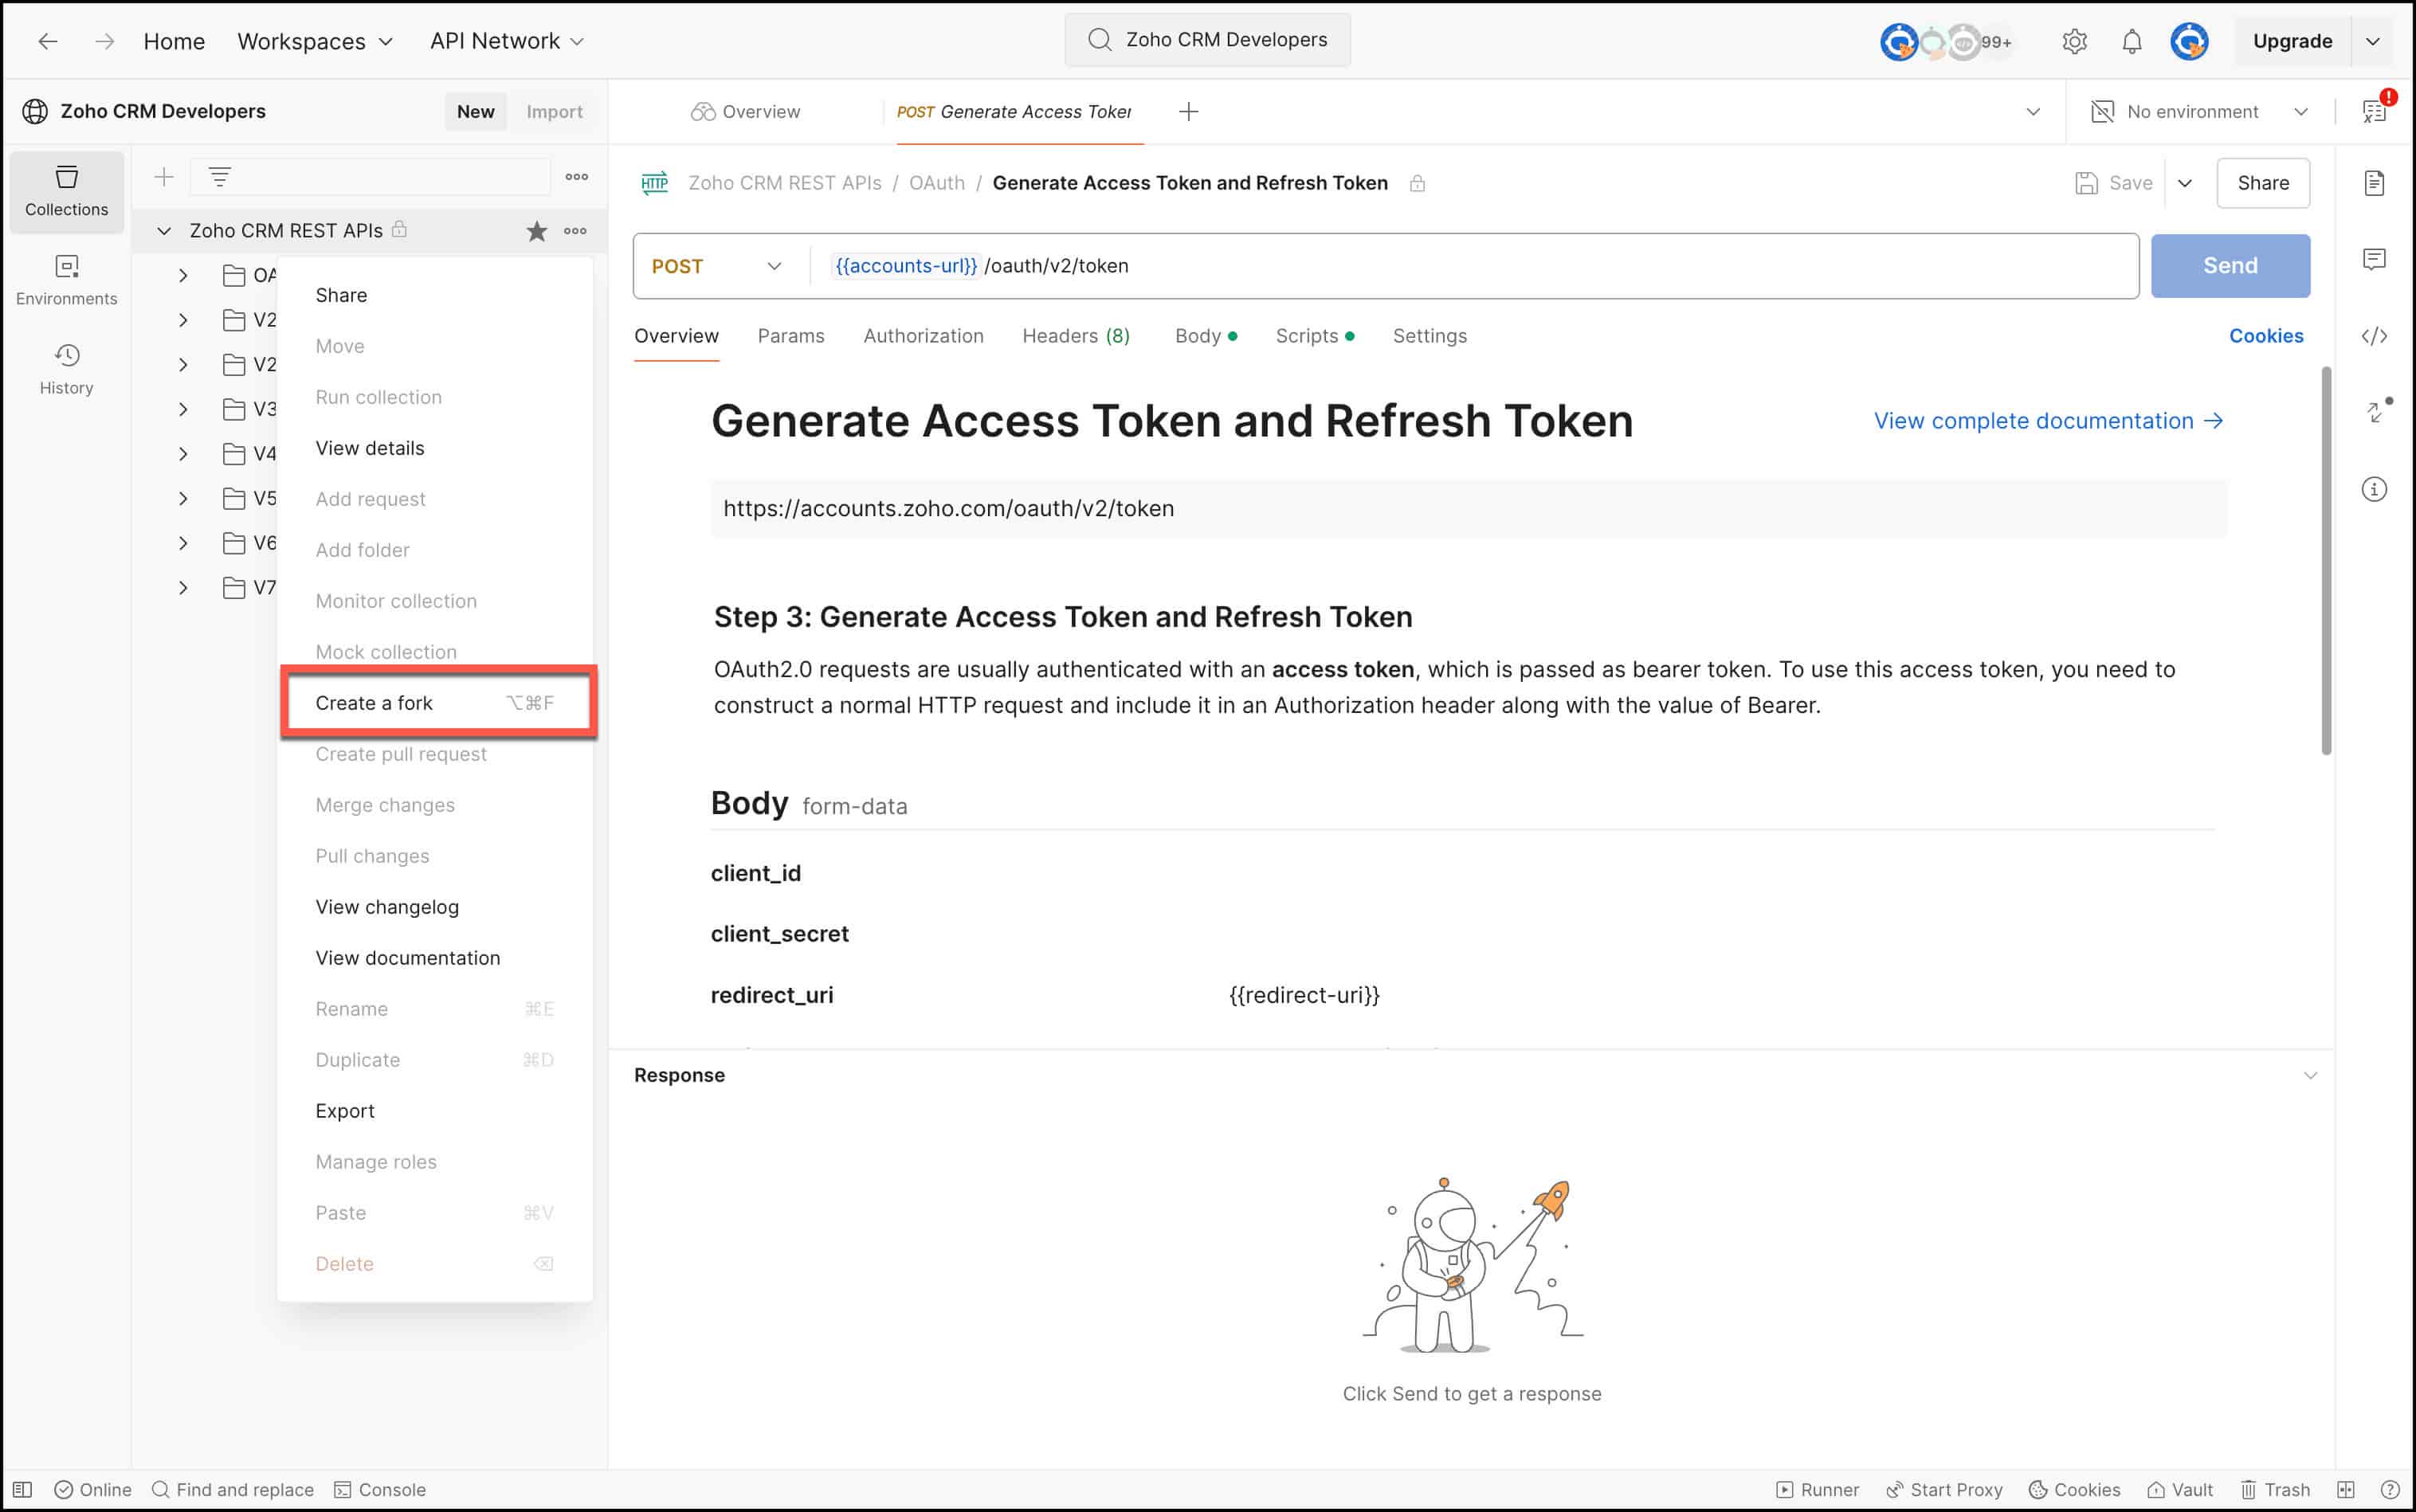Open View complete documentation link
Viewport: 2416px width, 1512px height.
[x=2048, y=421]
